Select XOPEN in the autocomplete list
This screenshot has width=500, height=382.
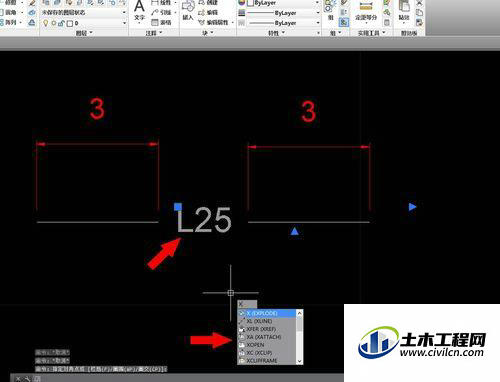point(266,345)
